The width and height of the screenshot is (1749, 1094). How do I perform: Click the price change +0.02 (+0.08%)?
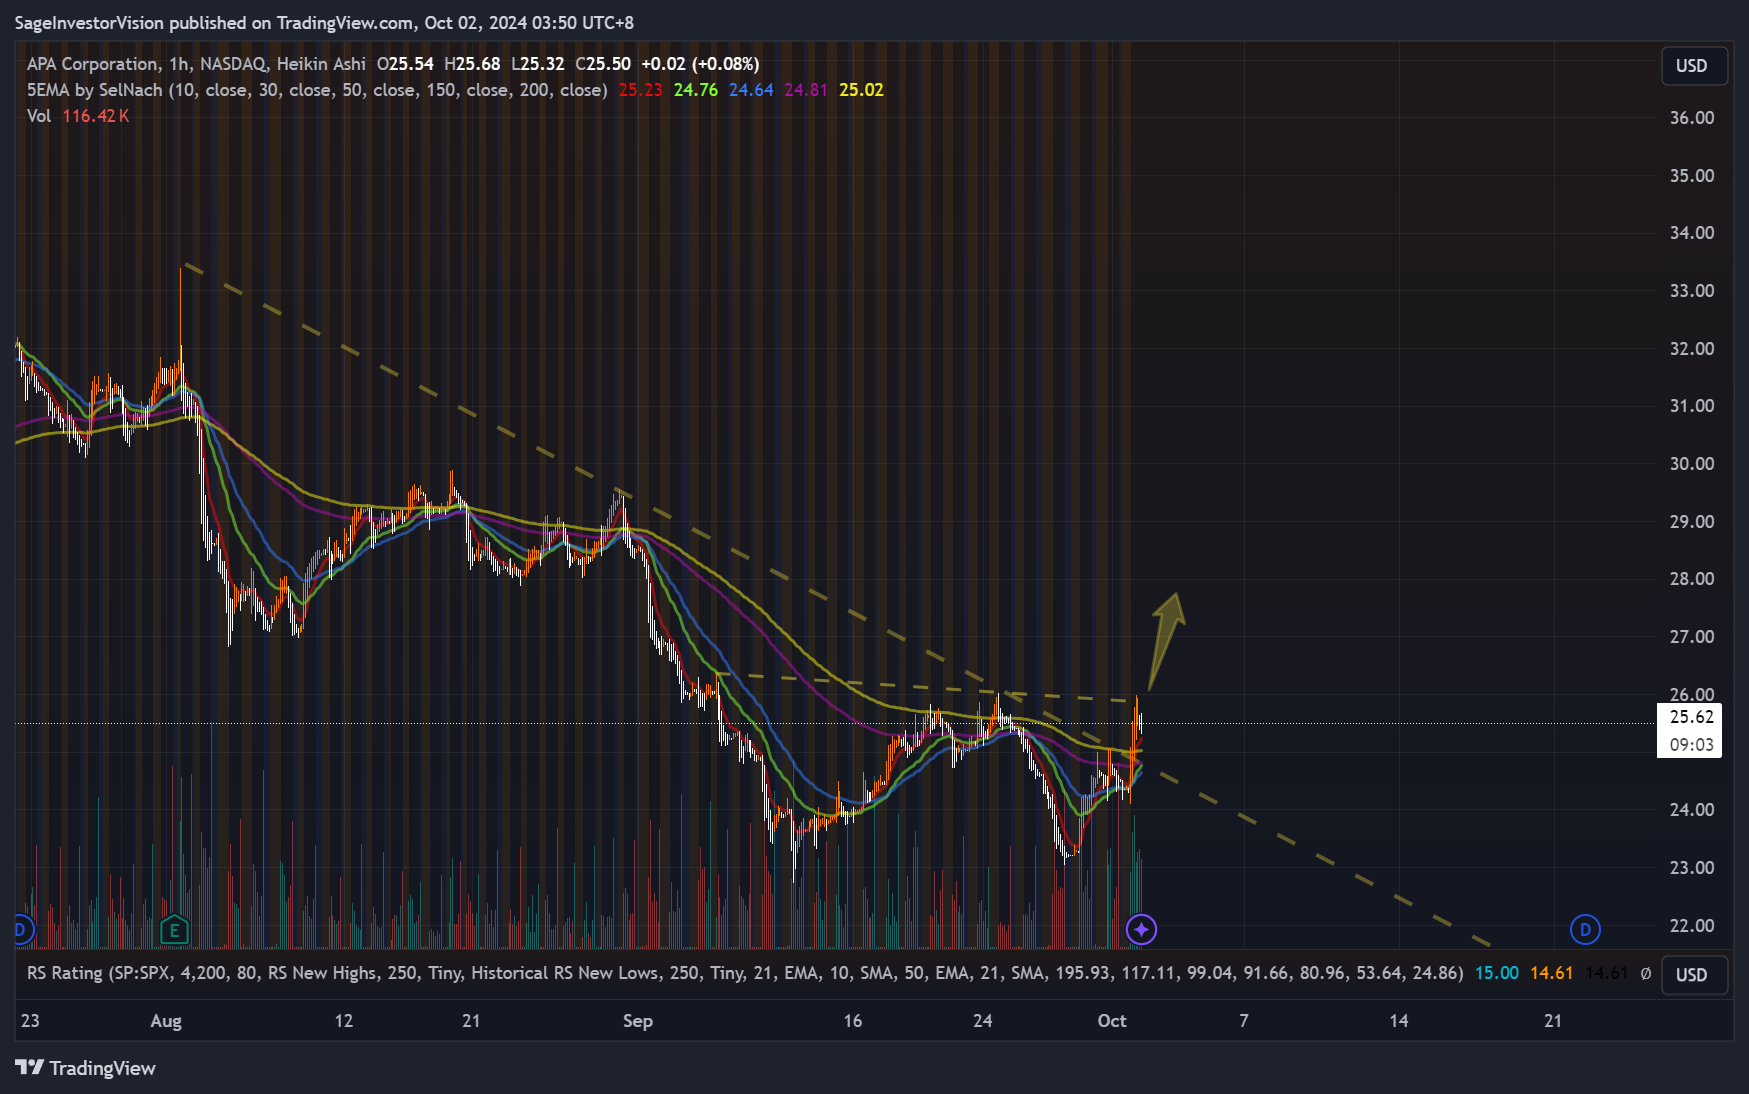coord(700,64)
